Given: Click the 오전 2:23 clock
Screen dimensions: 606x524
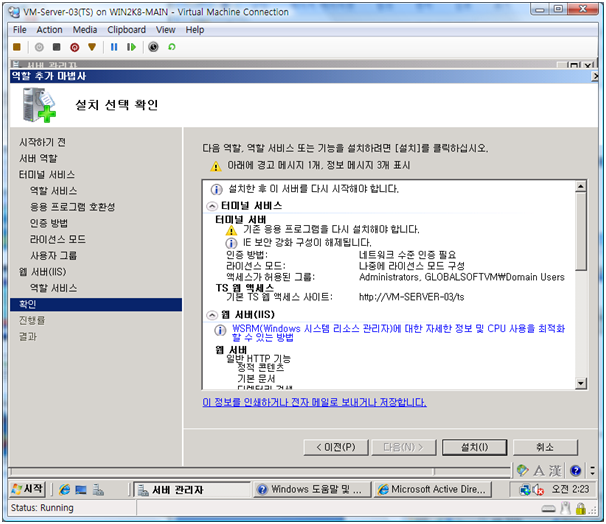Looking at the screenshot, I should pos(570,489).
